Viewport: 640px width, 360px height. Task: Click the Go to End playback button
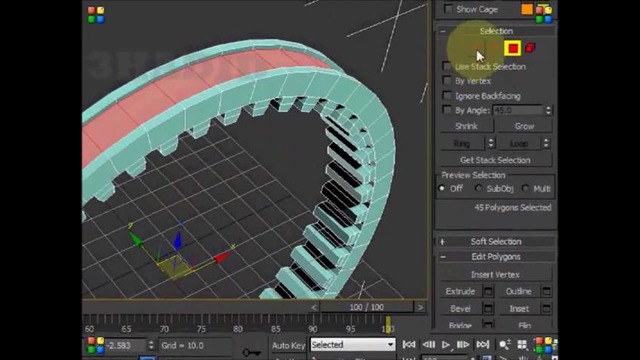tap(482, 344)
